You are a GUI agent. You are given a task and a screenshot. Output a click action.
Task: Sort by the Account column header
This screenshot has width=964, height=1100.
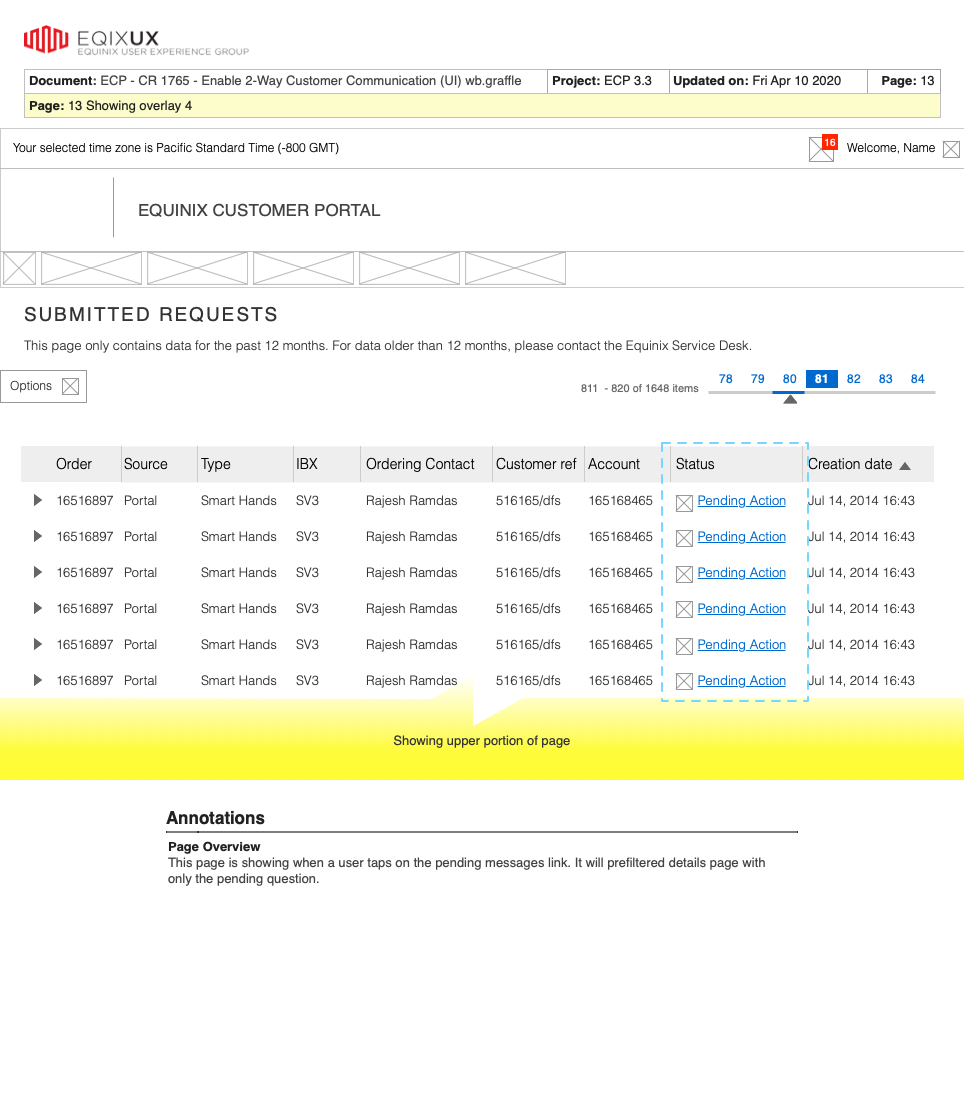click(614, 464)
